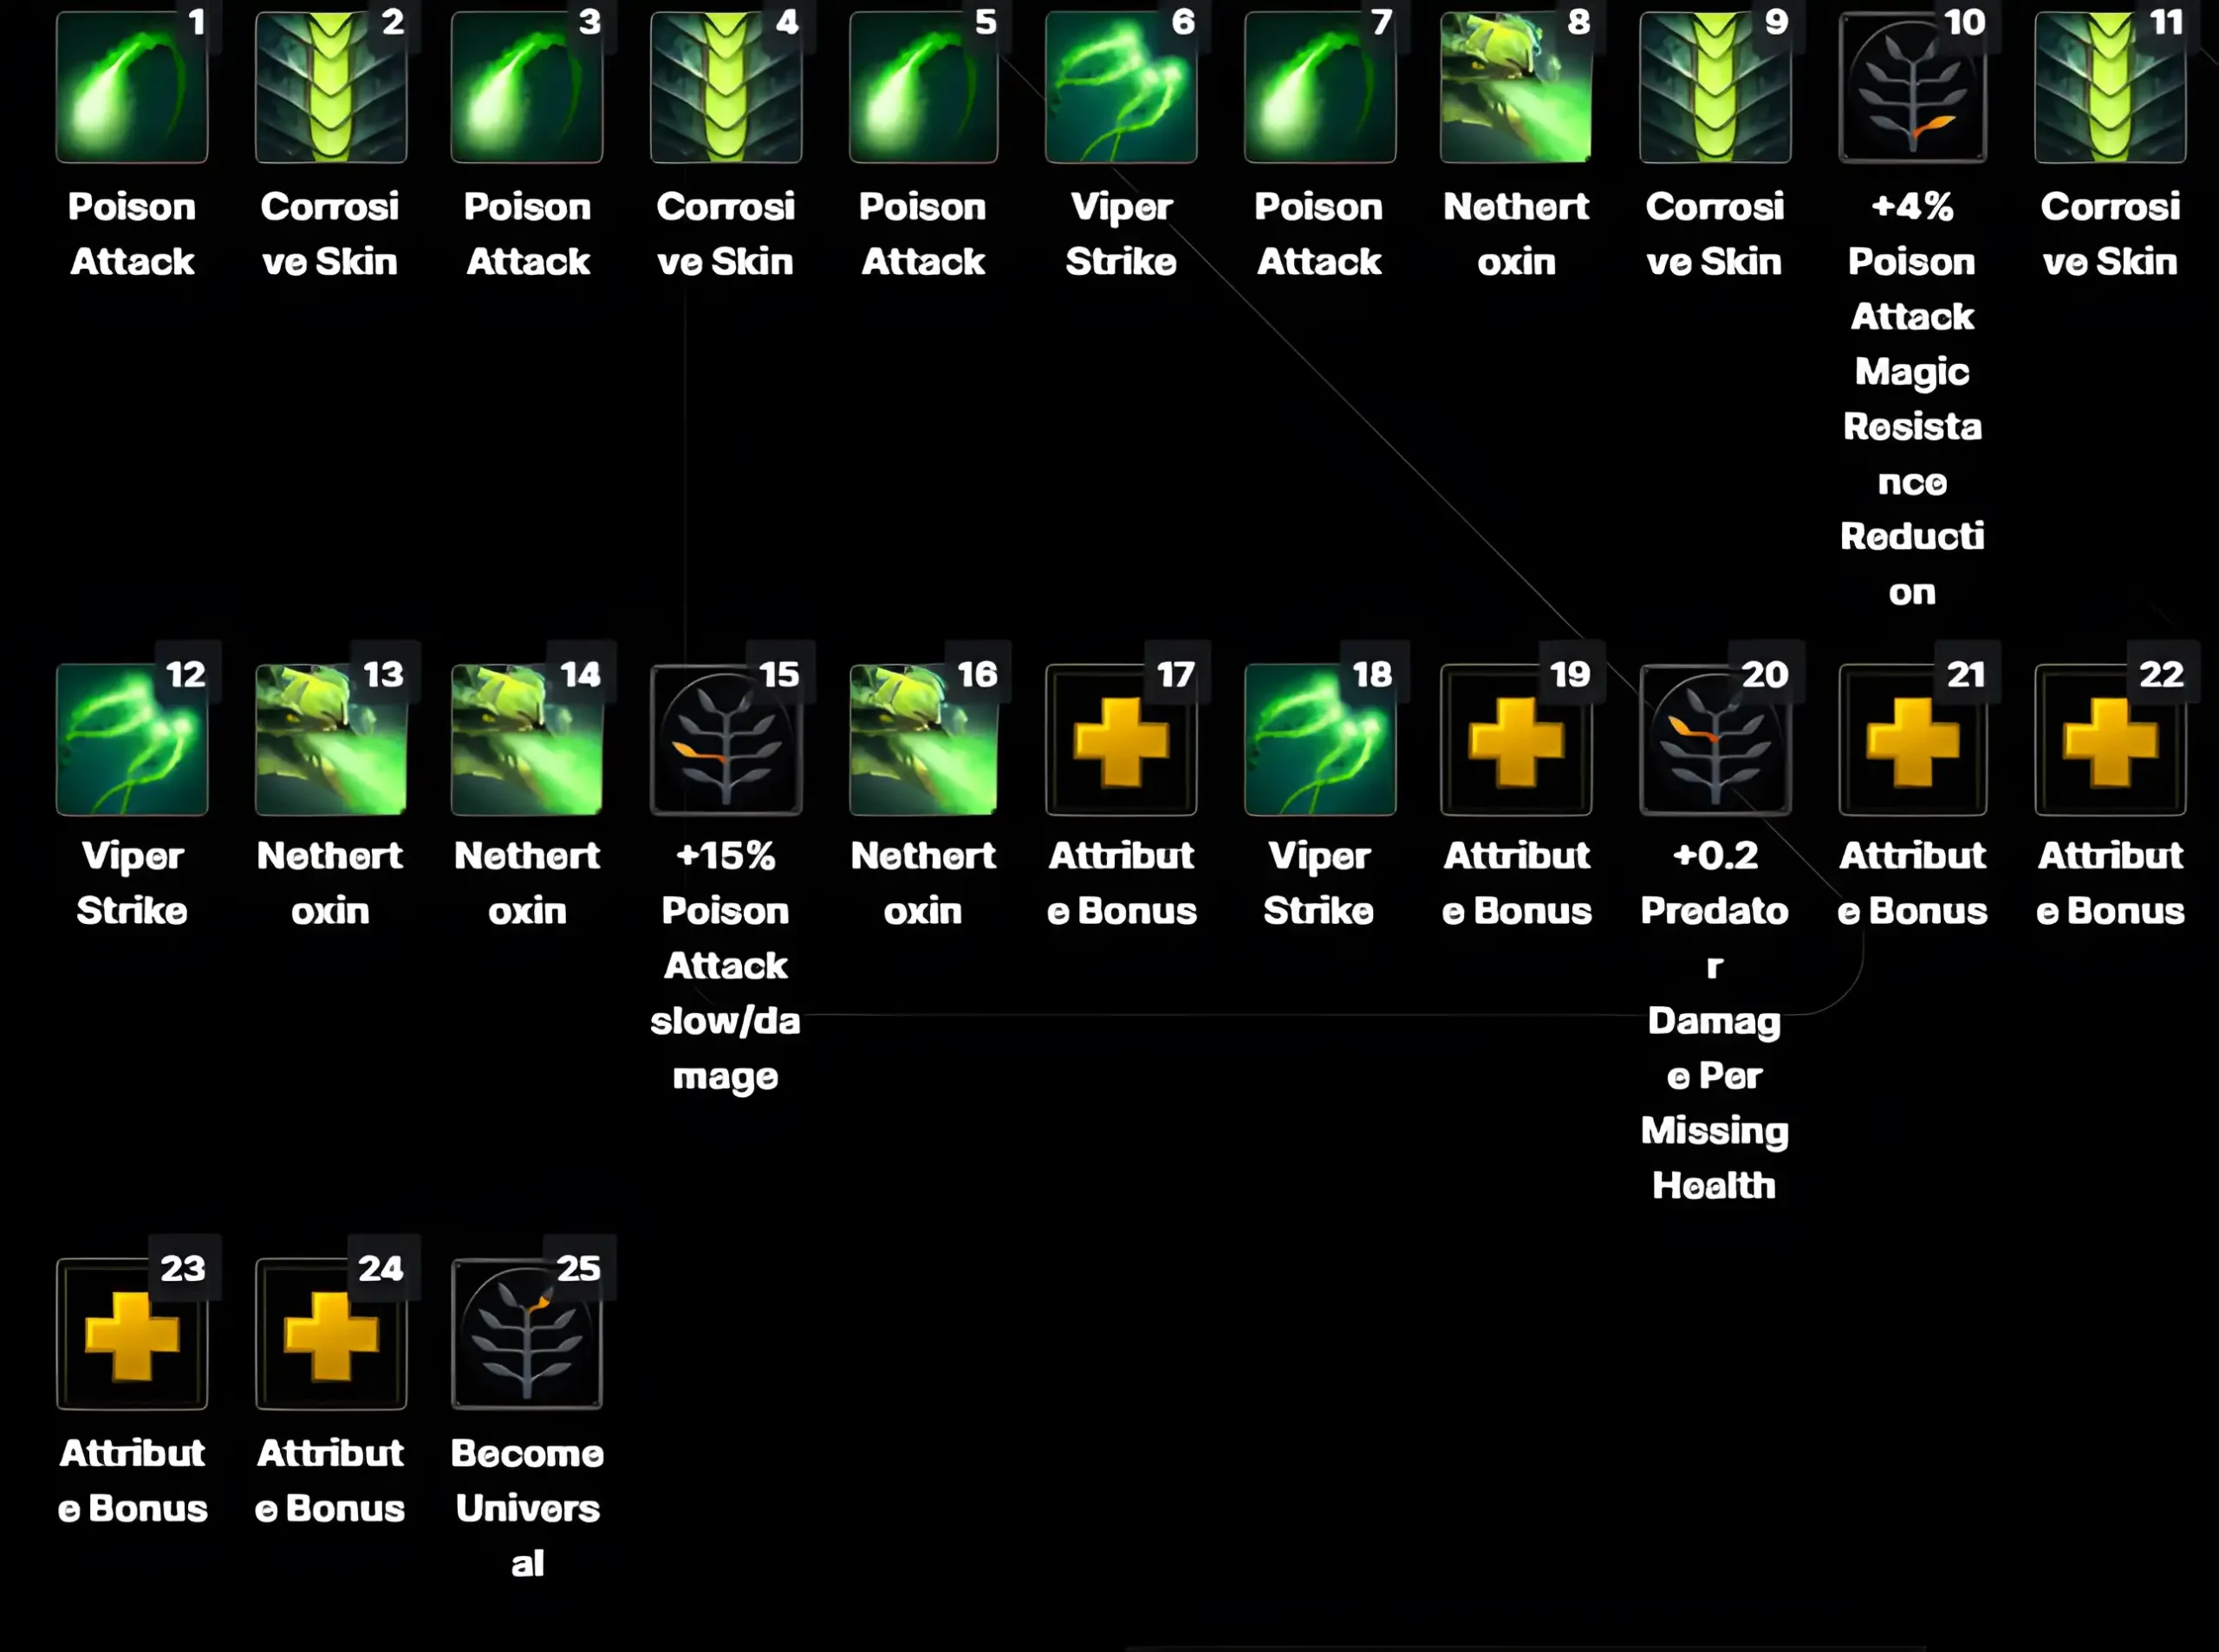Click the '+15% Poison Attack slow/damage' label
This screenshot has width=2219, height=1652.
[726, 966]
